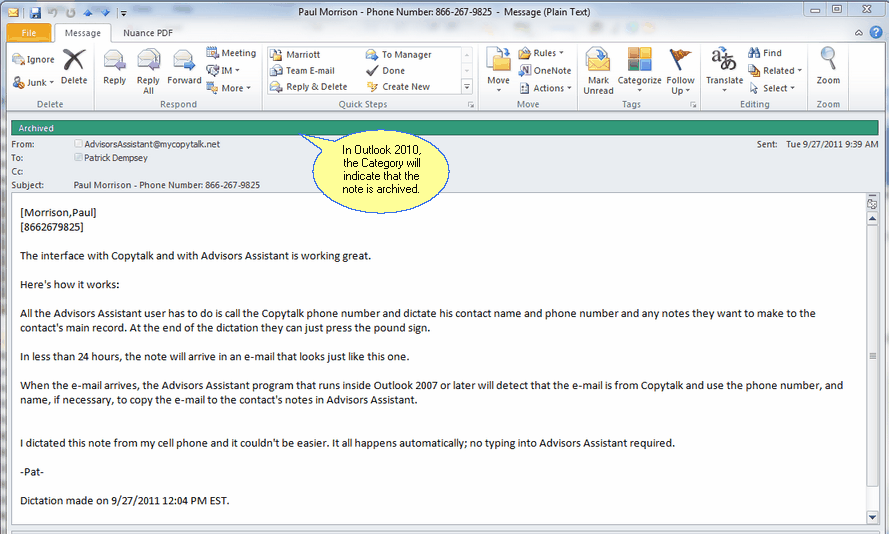
Task: Expand the Quick Steps gallery
Action: (x=467, y=87)
